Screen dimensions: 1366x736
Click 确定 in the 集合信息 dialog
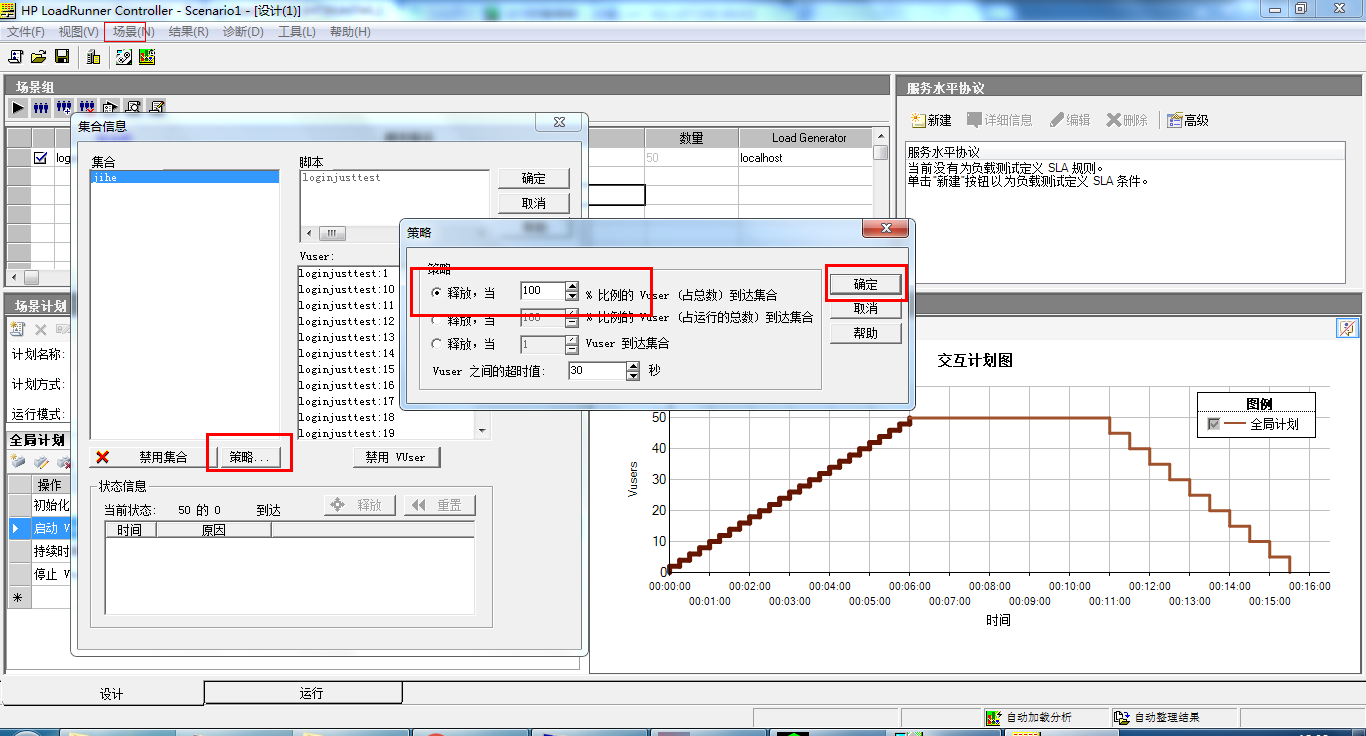pyautogui.click(x=534, y=179)
